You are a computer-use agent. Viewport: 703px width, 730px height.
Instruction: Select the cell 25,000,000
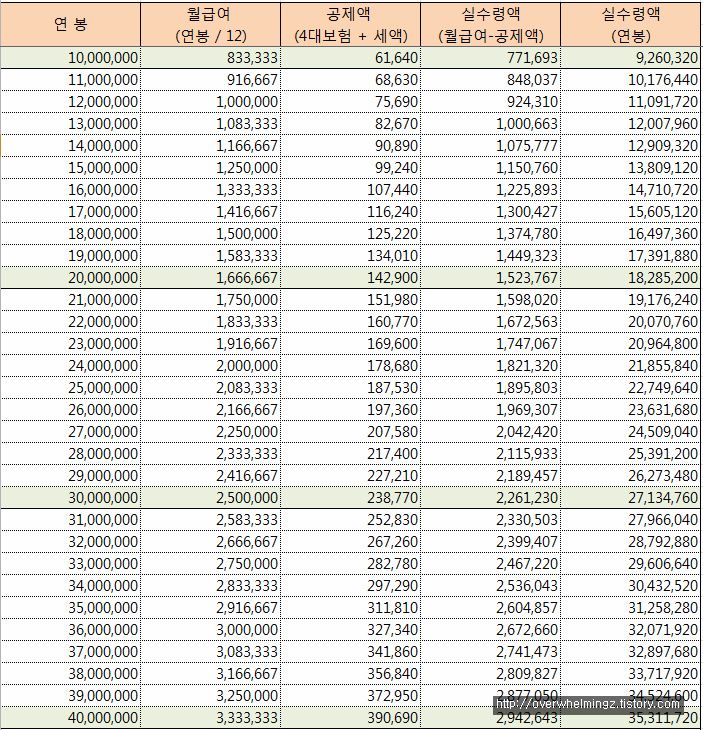click(x=70, y=387)
